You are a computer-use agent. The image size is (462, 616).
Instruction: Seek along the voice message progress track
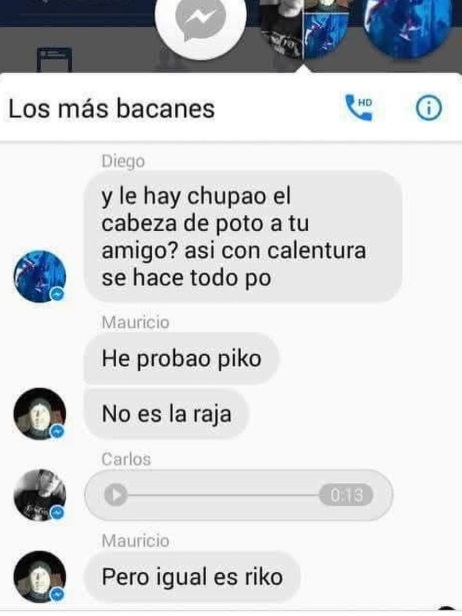tap(223, 495)
